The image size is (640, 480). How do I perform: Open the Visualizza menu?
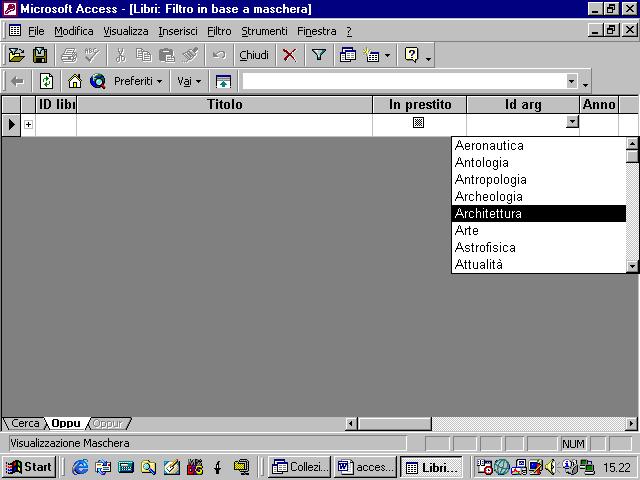[x=126, y=31]
